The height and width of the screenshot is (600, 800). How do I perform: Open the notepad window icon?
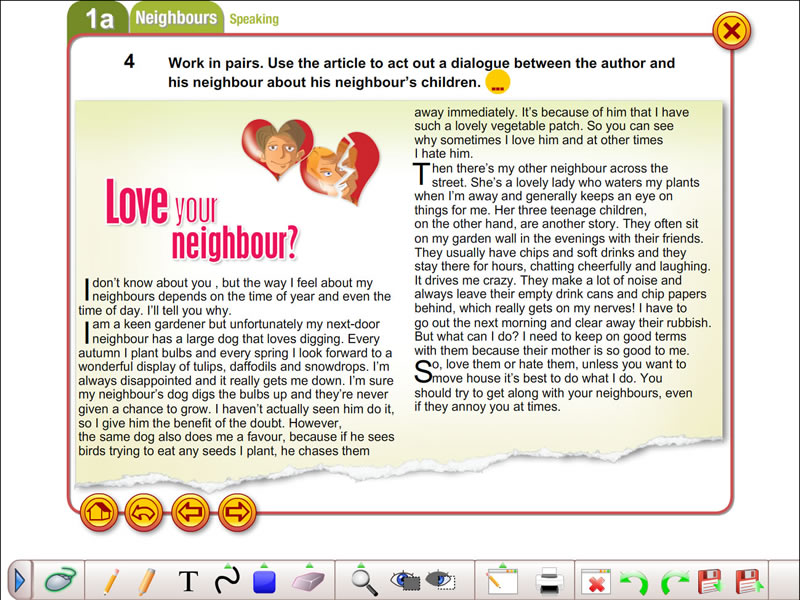[501, 580]
